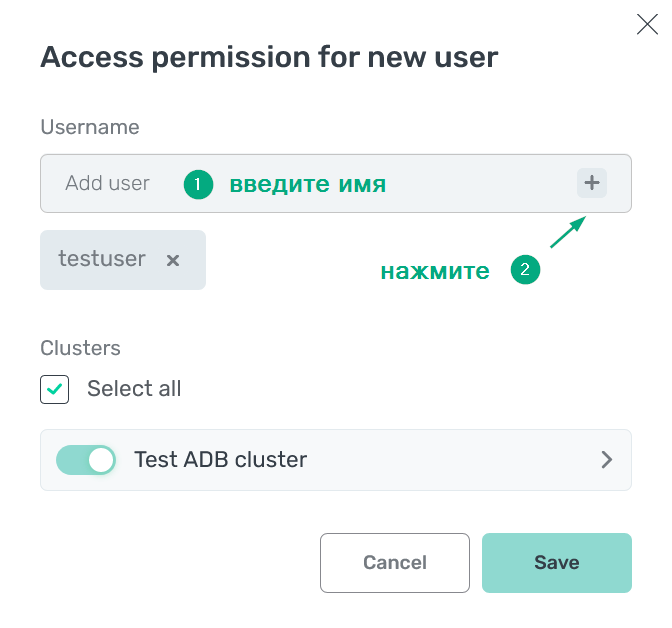This screenshot has height=628, width=672.
Task: Click the Select all label text
Action: [x=134, y=389]
